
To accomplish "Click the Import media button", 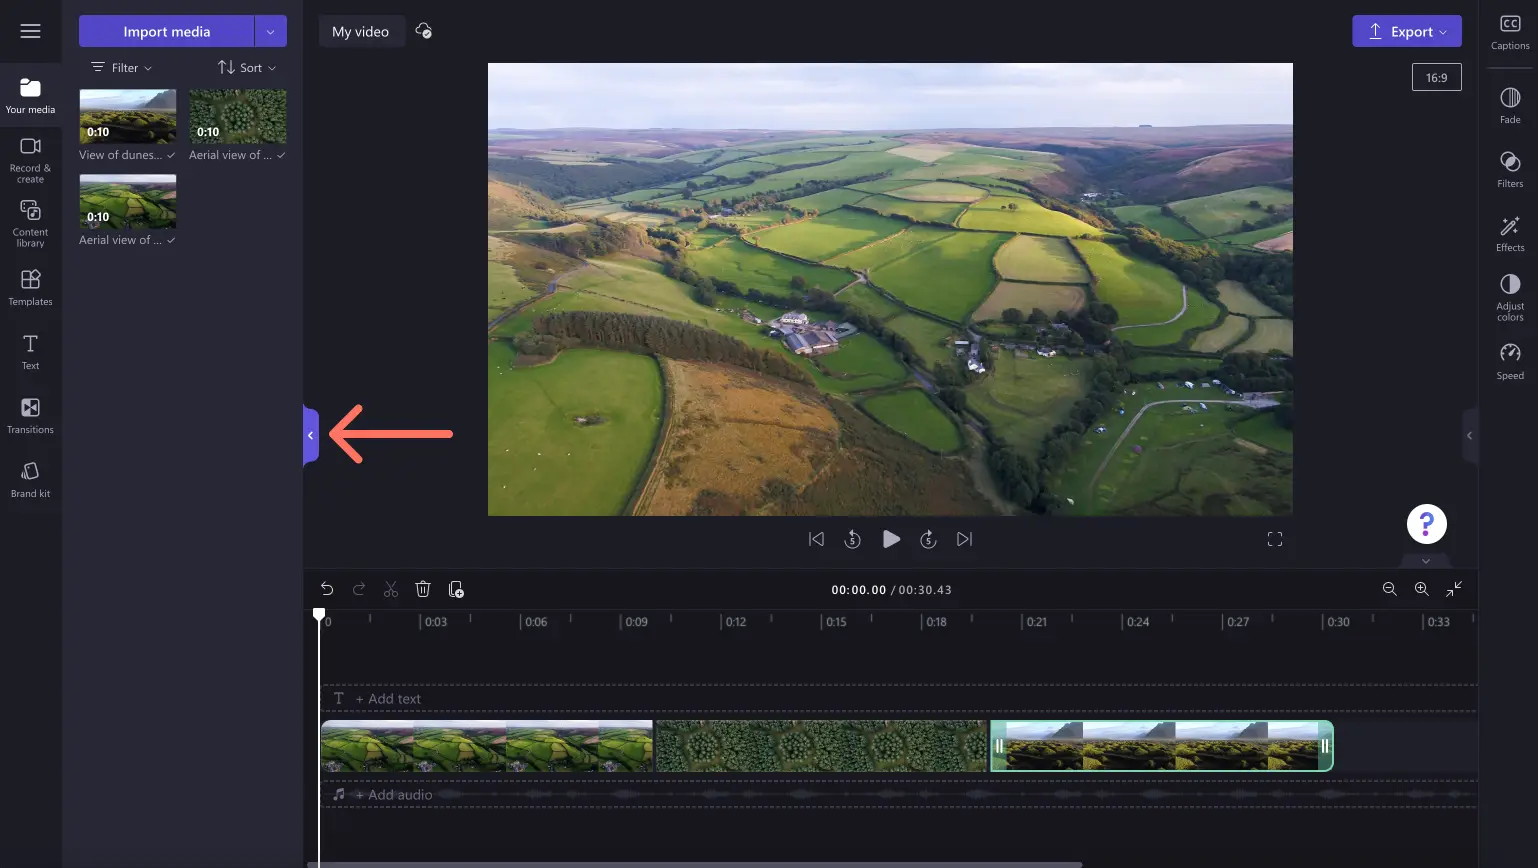I will coord(166,31).
